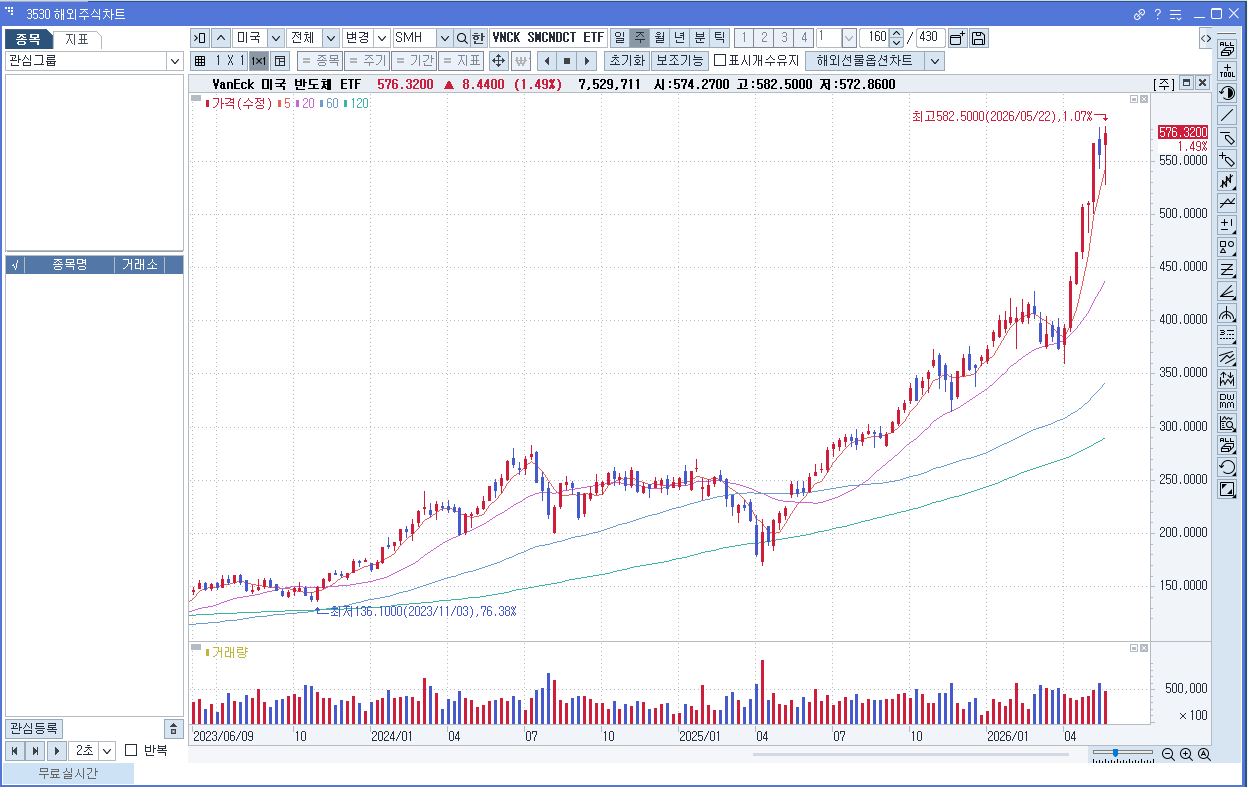The width and height of the screenshot is (1248, 787).
Task: Click the SMH symbol input field
Action: 414,37
